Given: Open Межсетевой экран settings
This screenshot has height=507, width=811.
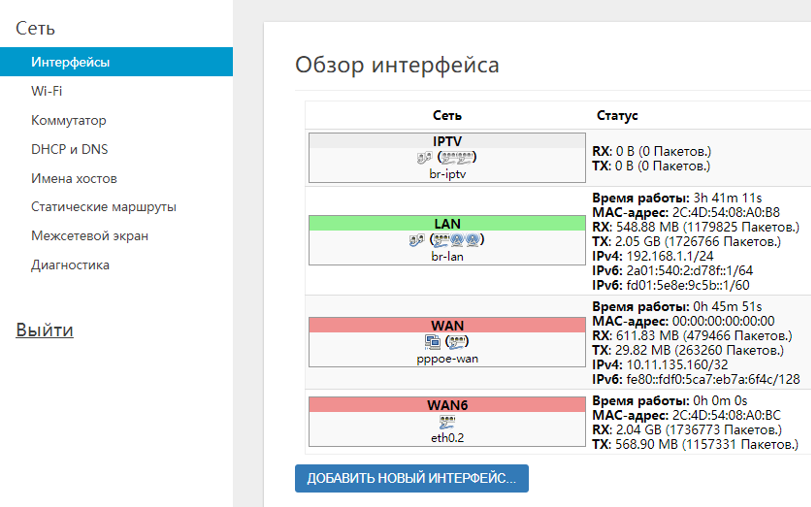Looking at the screenshot, I should pos(89,236).
